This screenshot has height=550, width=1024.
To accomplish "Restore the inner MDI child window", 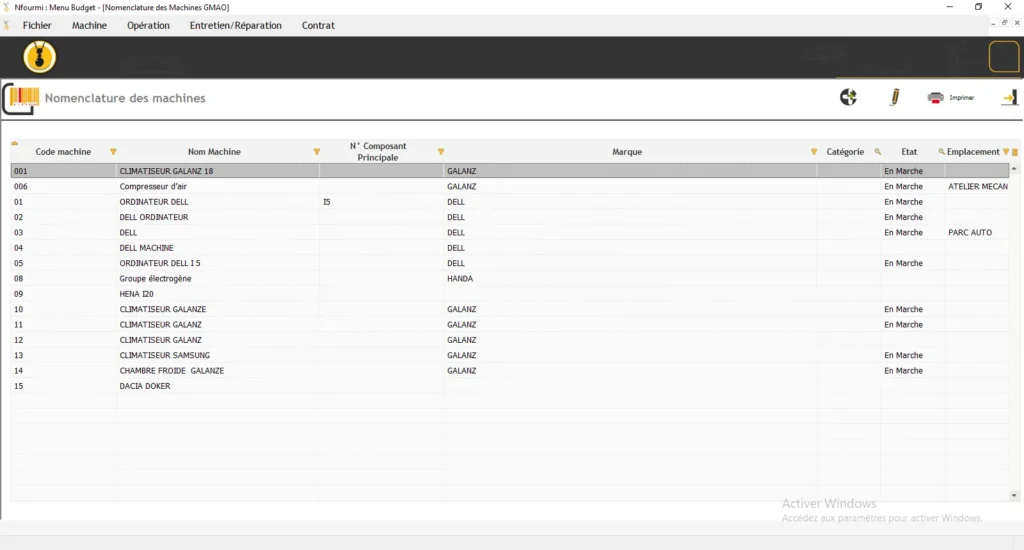I will (1004, 23).
